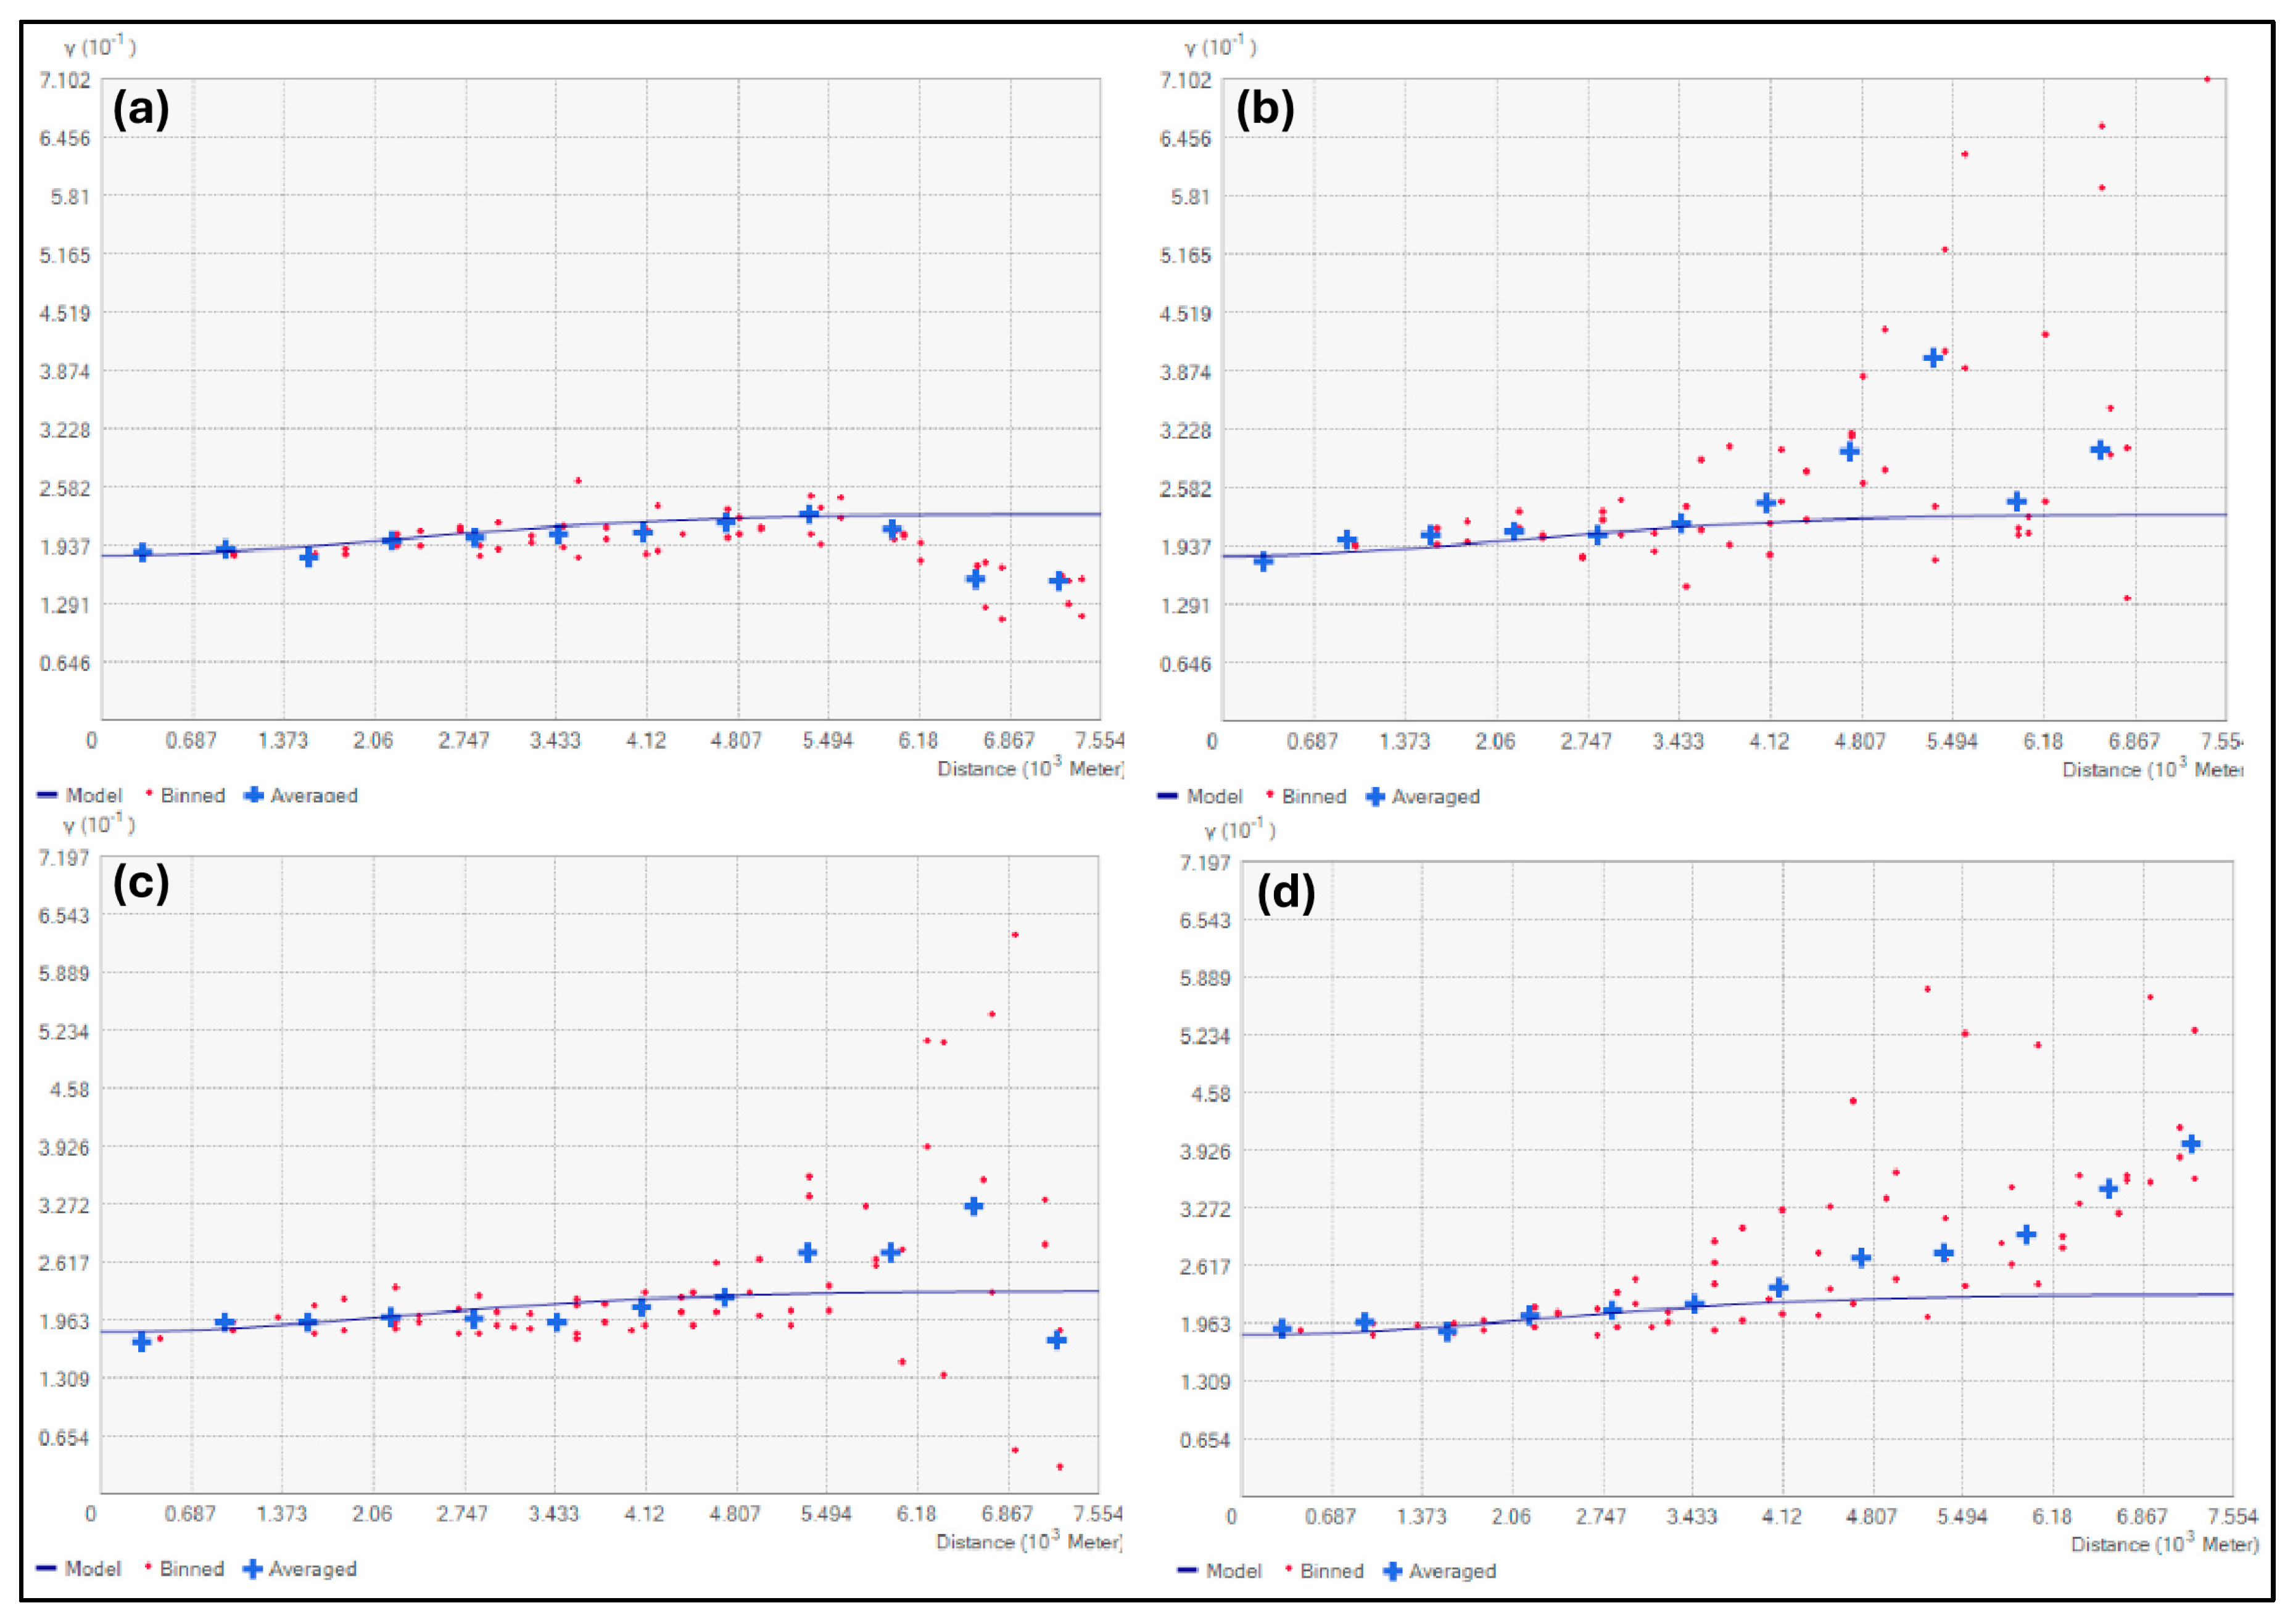Click the Binned red dot legend under panel (a)
The height and width of the screenshot is (1624, 2293).
149,793
